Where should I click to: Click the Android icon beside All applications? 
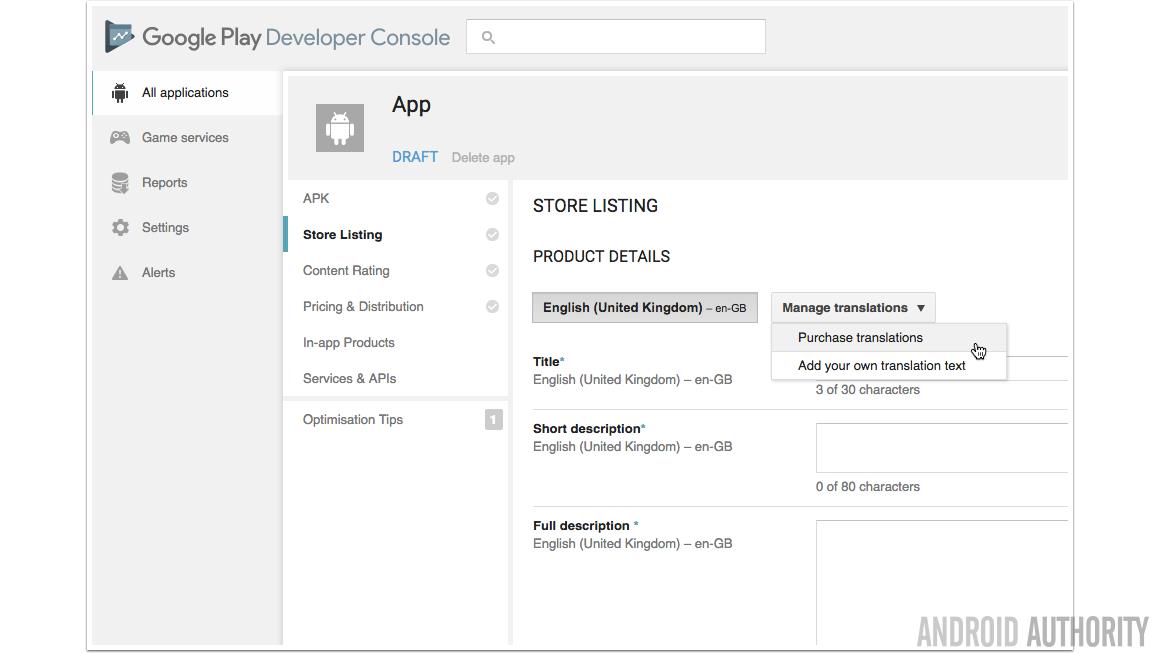(x=120, y=93)
